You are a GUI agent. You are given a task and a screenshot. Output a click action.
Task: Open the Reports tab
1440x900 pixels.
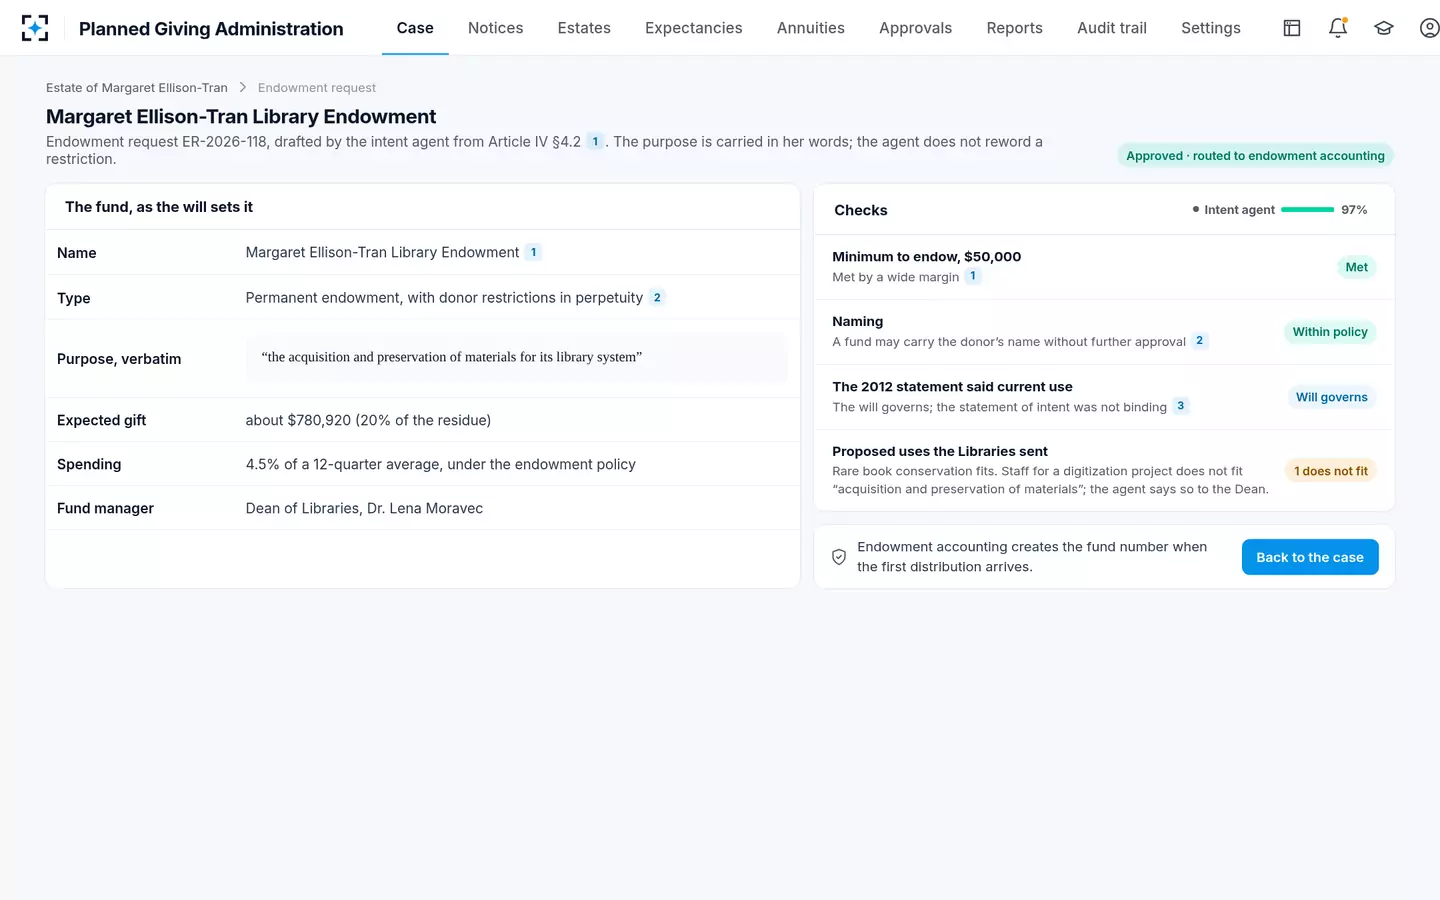(x=1015, y=28)
